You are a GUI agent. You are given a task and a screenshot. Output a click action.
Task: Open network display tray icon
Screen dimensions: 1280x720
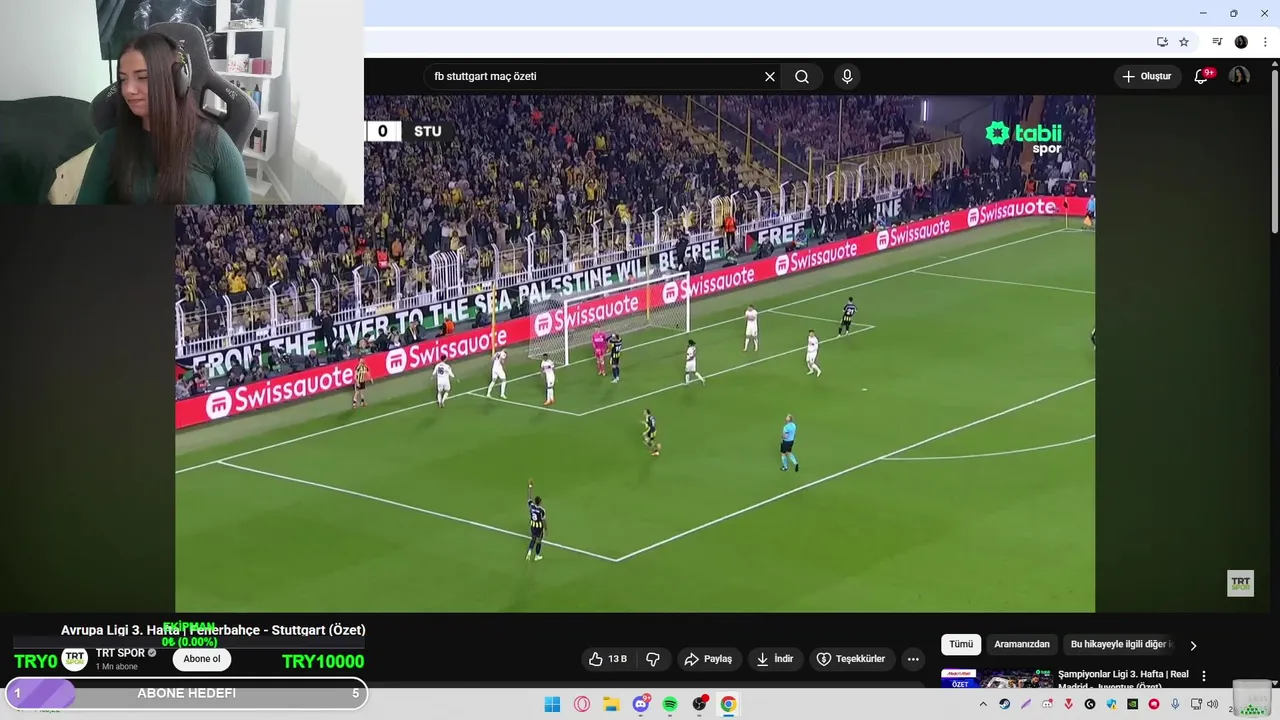click(1196, 704)
